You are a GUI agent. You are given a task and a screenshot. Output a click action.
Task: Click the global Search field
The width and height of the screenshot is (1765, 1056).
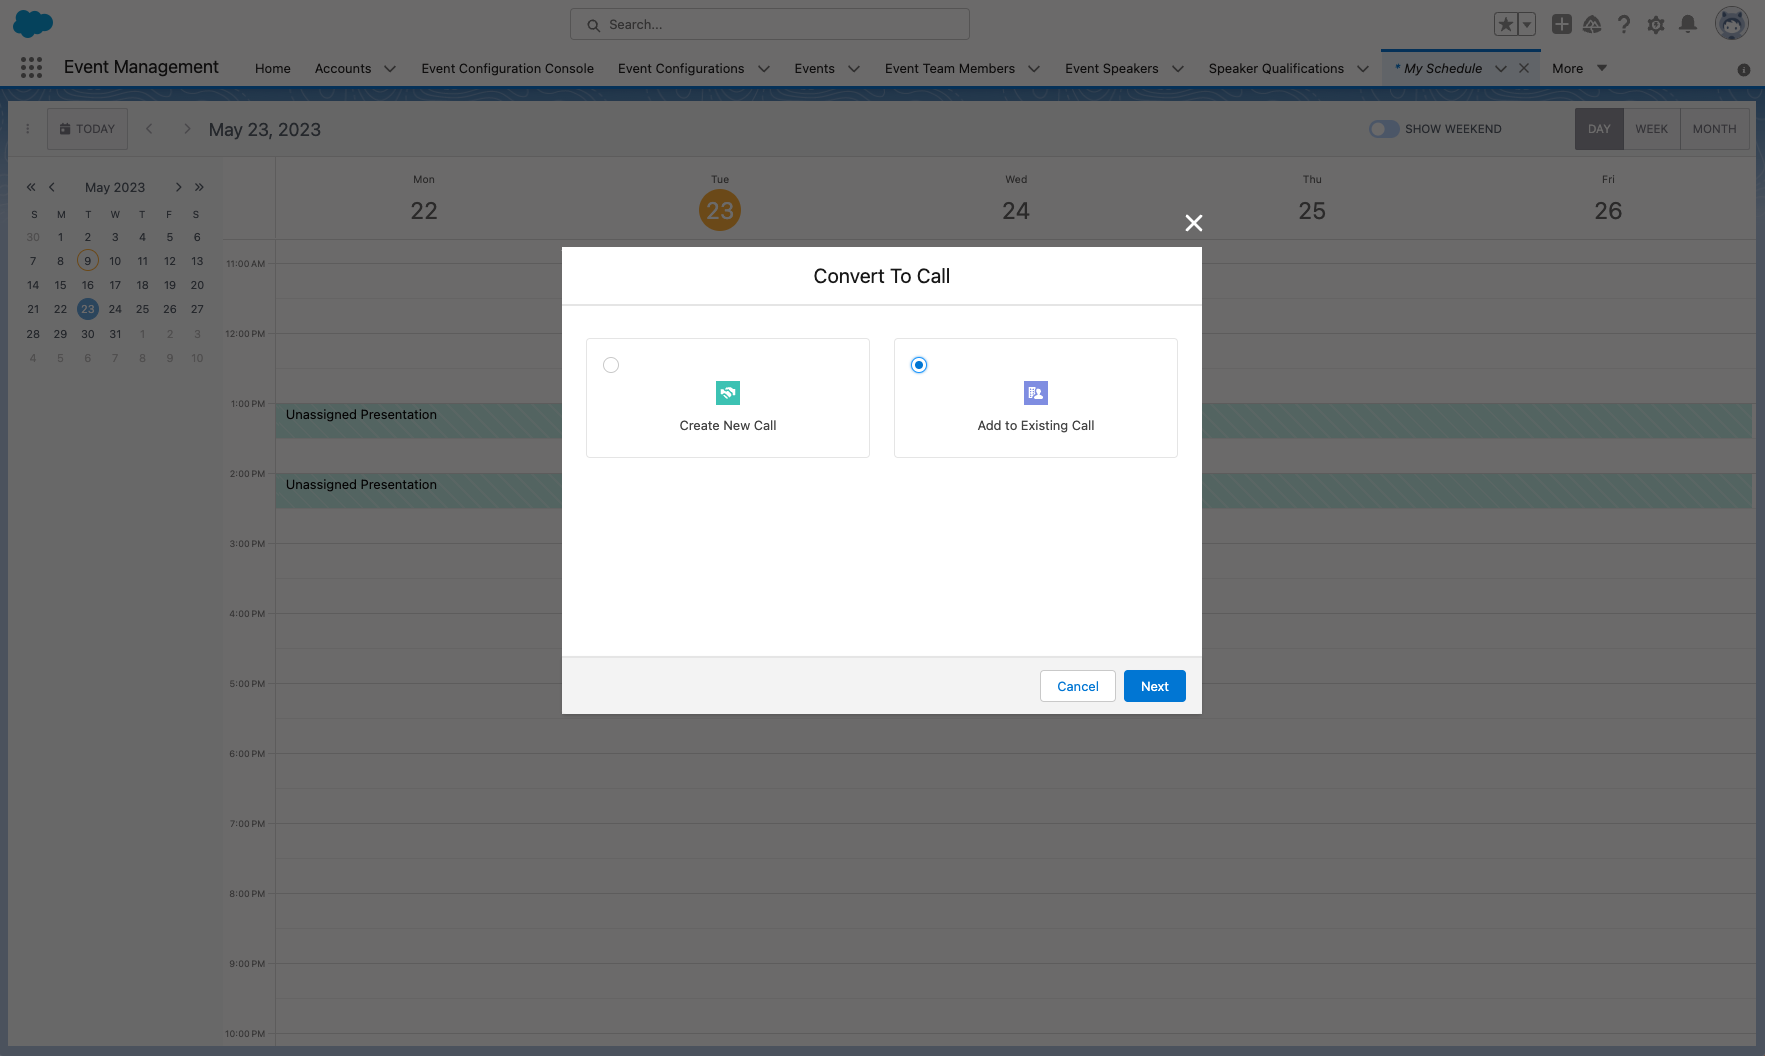(x=770, y=24)
